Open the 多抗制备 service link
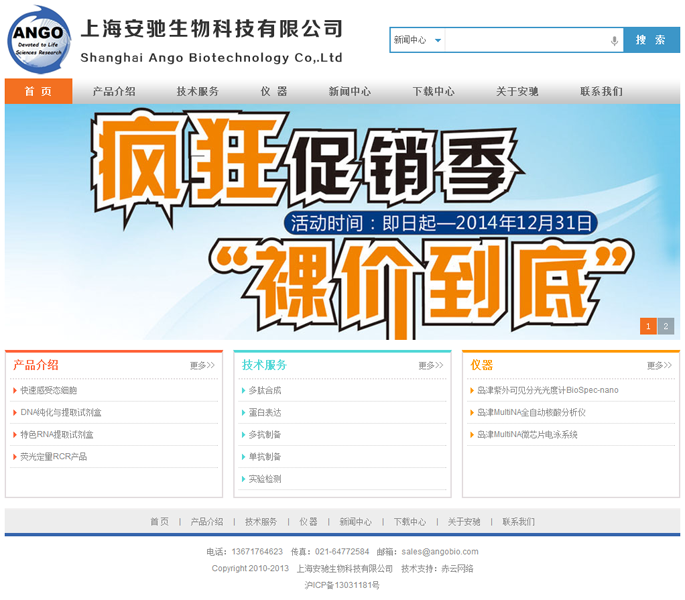Screen dimensions: 685x600 coord(265,435)
